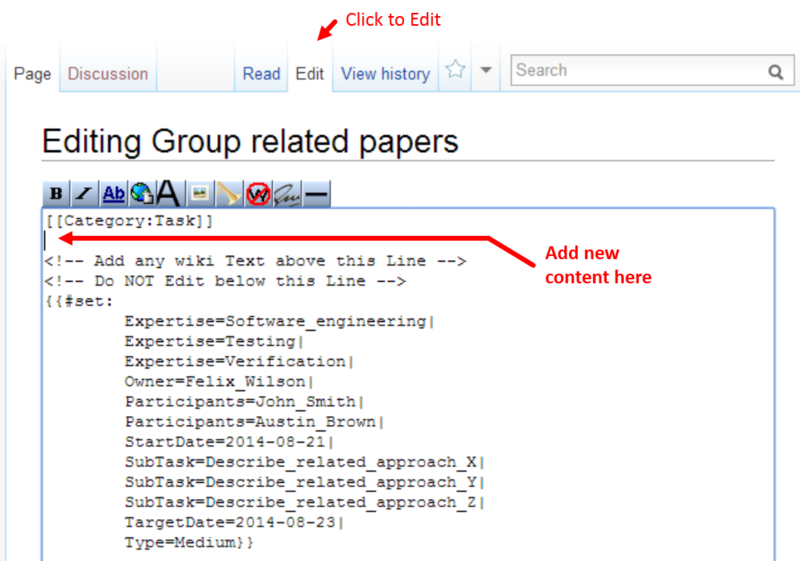Open the Discussion tab
This screenshot has width=800, height=561.
108,74
